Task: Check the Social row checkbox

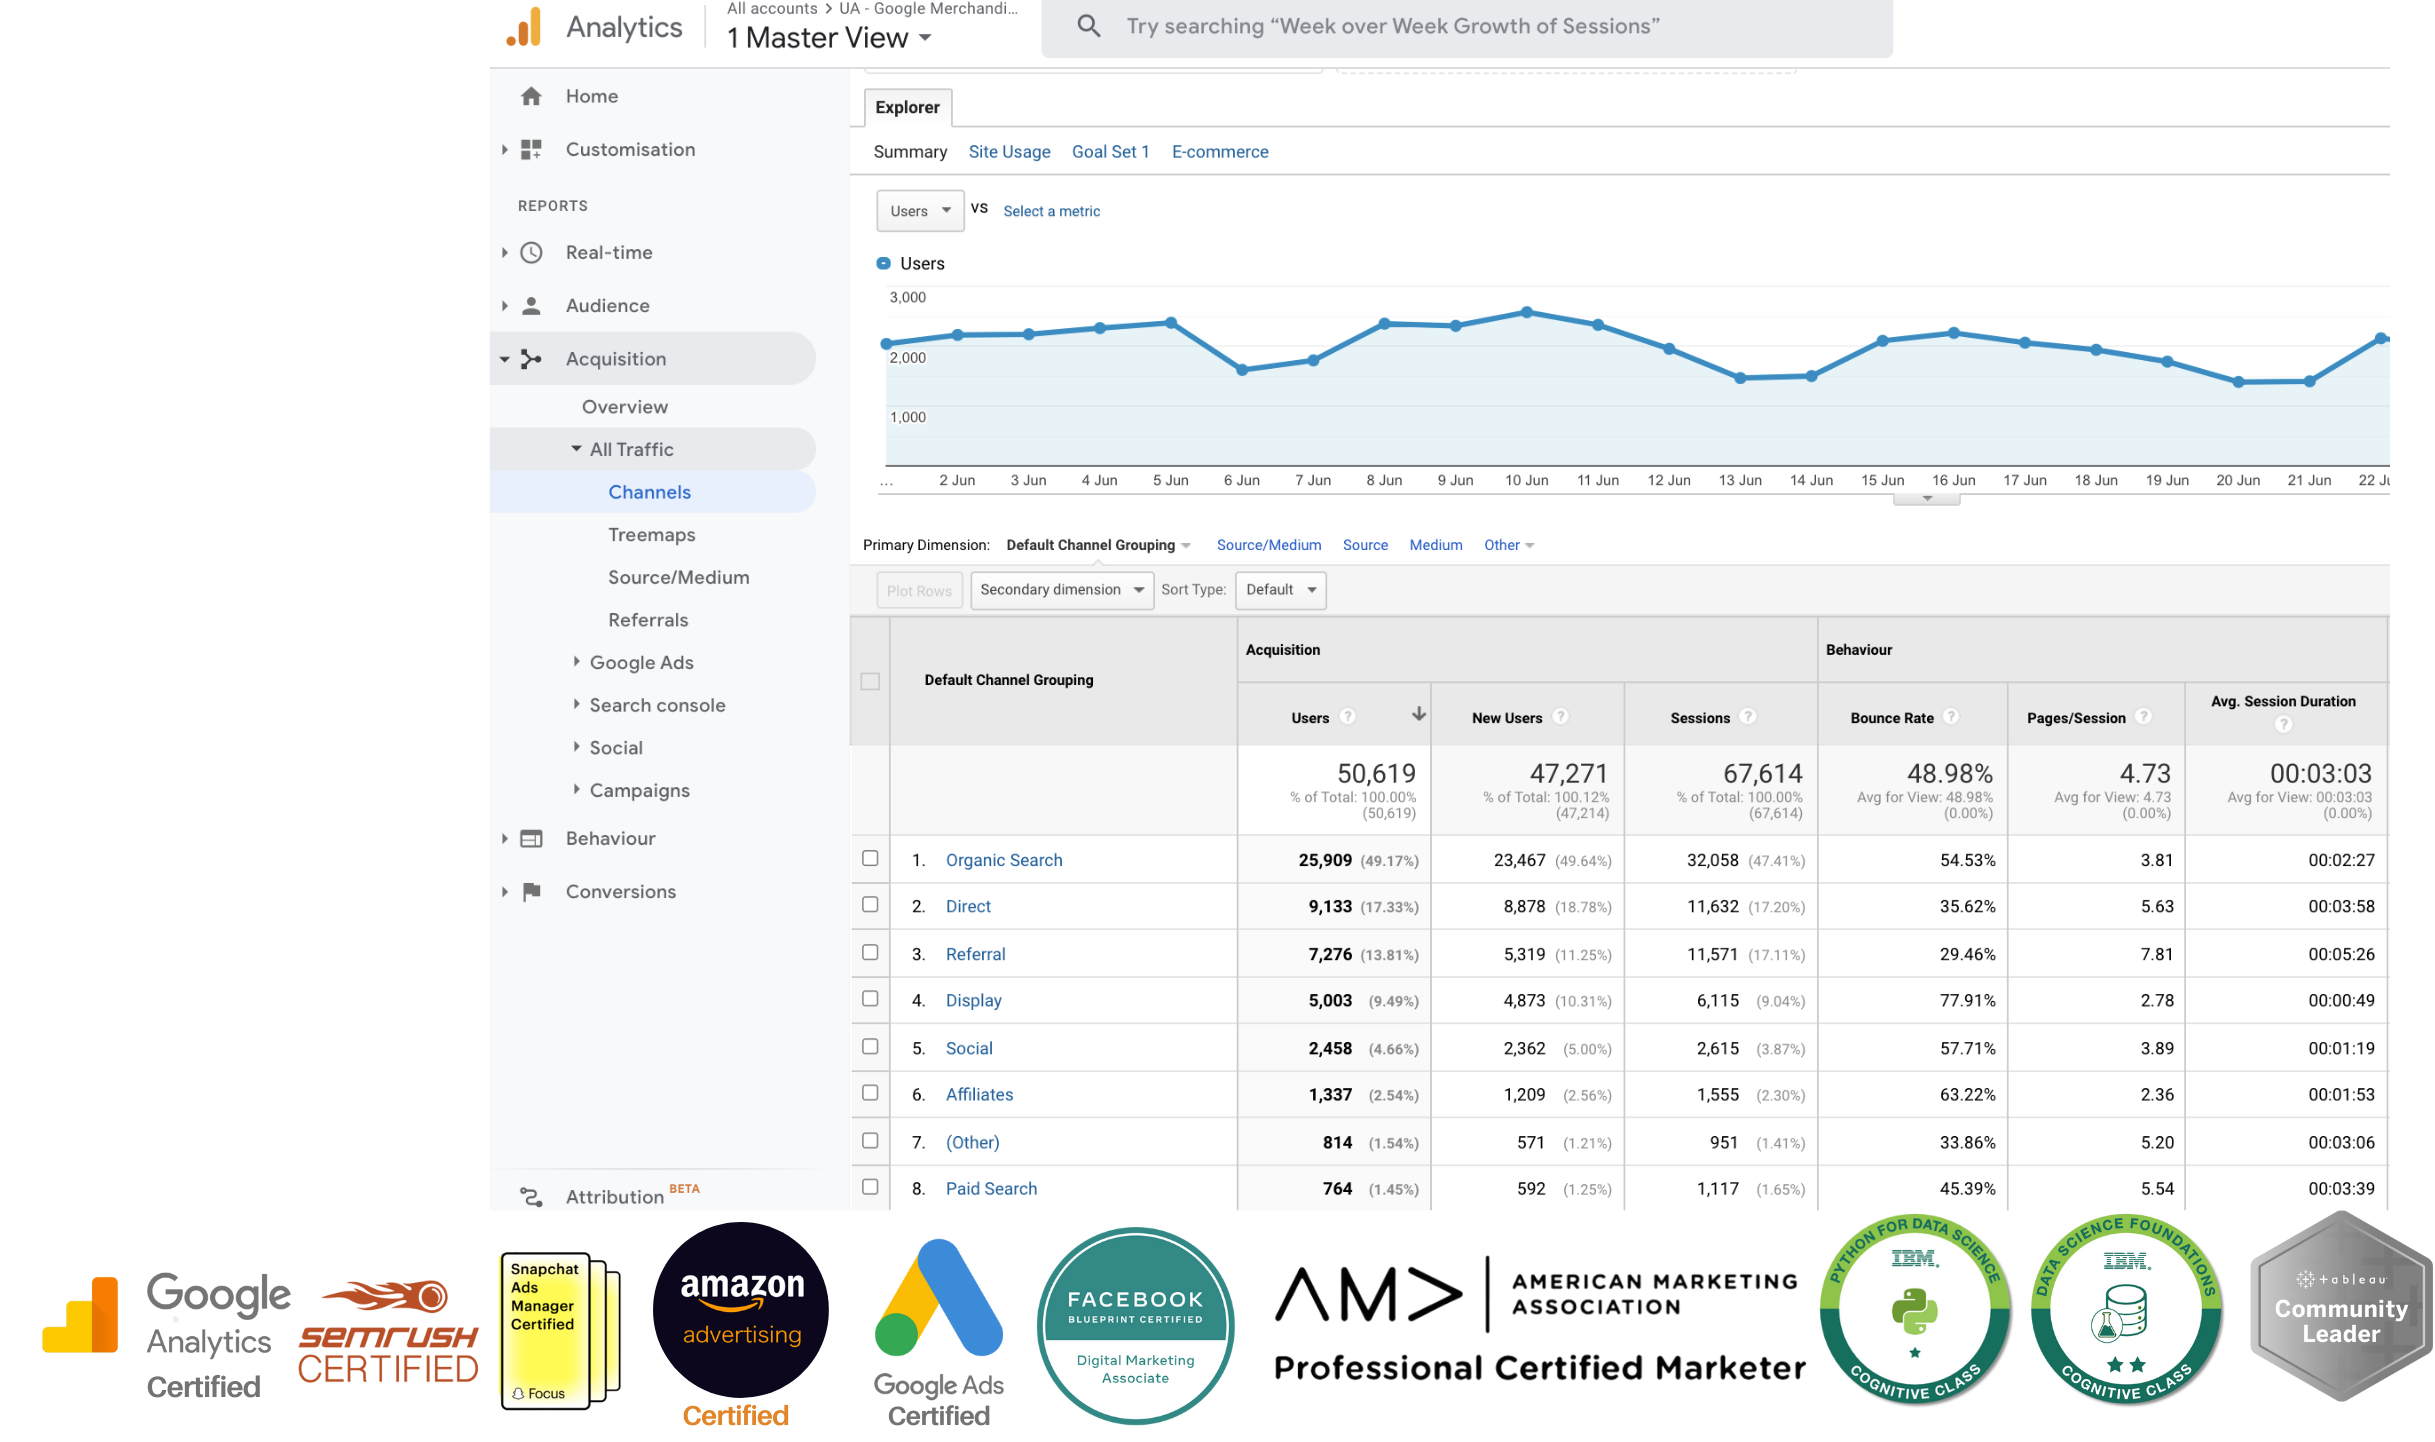Action: [870, 1047]
